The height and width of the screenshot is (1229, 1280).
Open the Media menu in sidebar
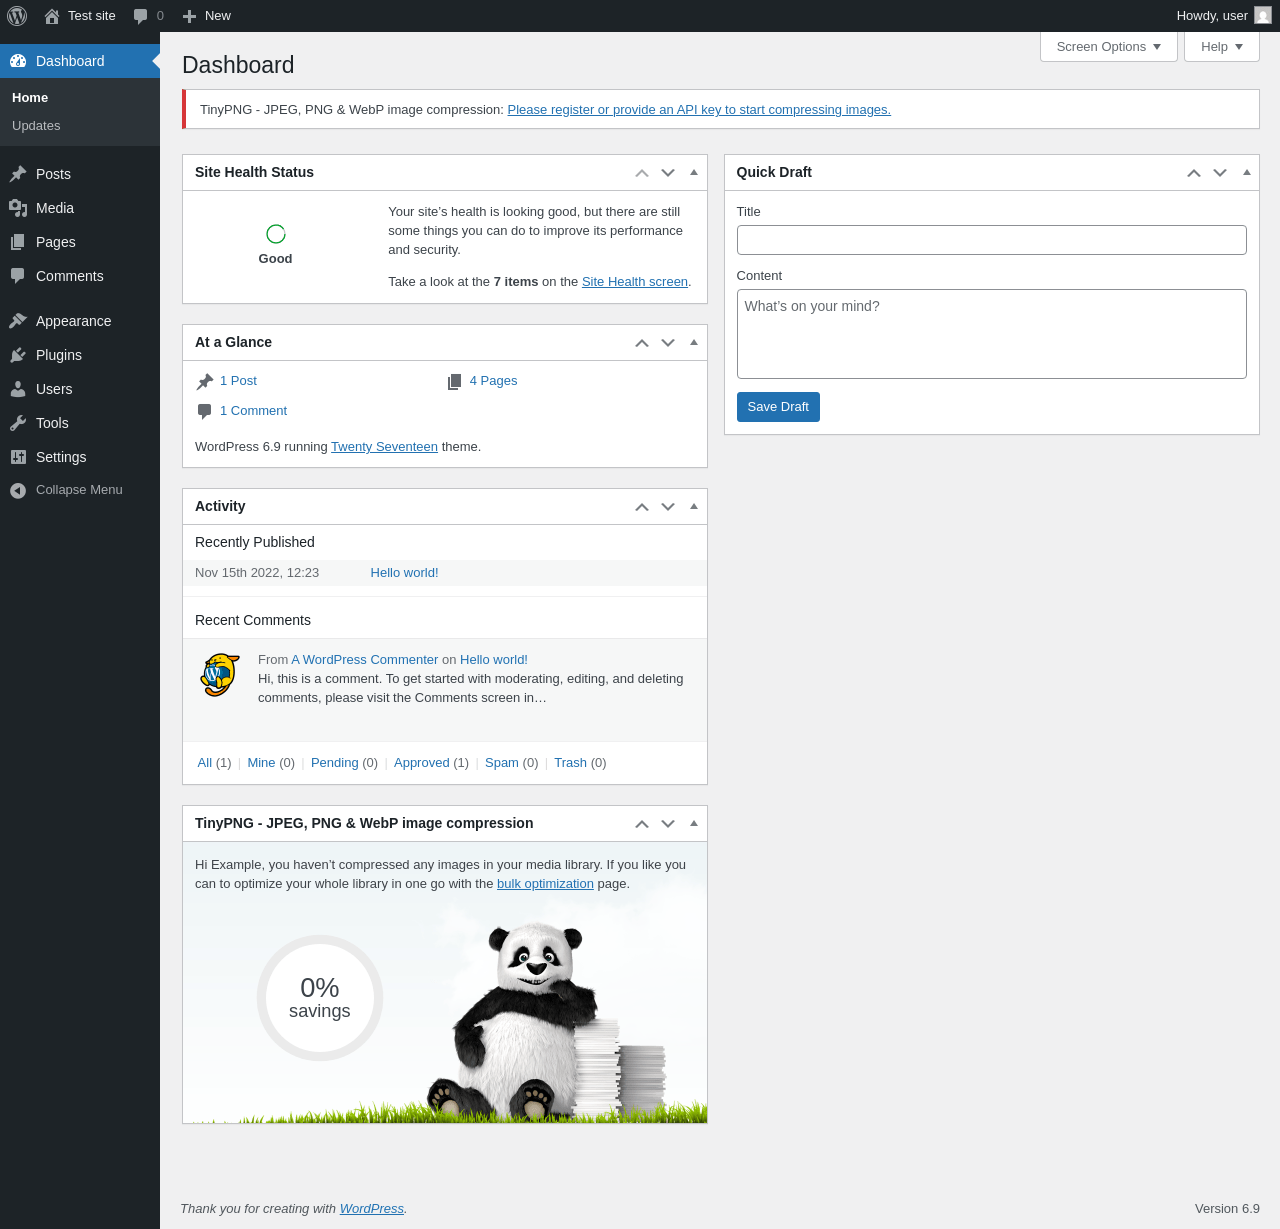(80, 208)
